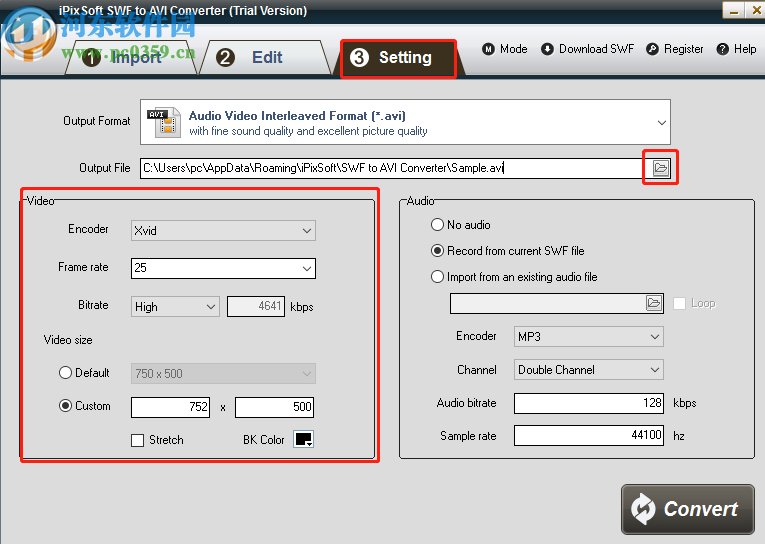Open the output file browse folder icon
Viewport: 765px width, 544px height.
661,168
